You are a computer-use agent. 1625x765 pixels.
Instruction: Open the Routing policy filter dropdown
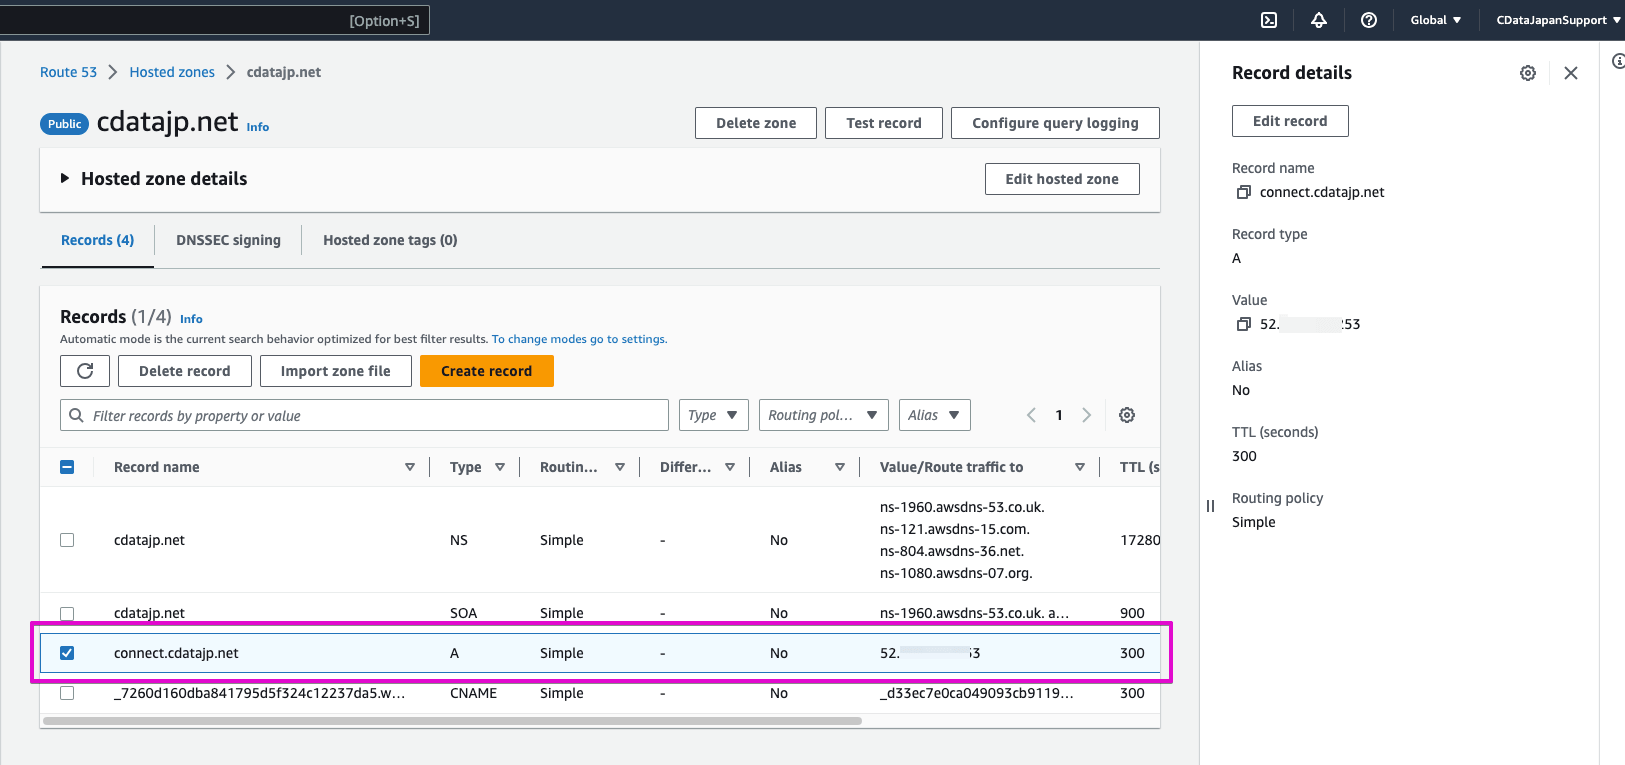point(824,415)
